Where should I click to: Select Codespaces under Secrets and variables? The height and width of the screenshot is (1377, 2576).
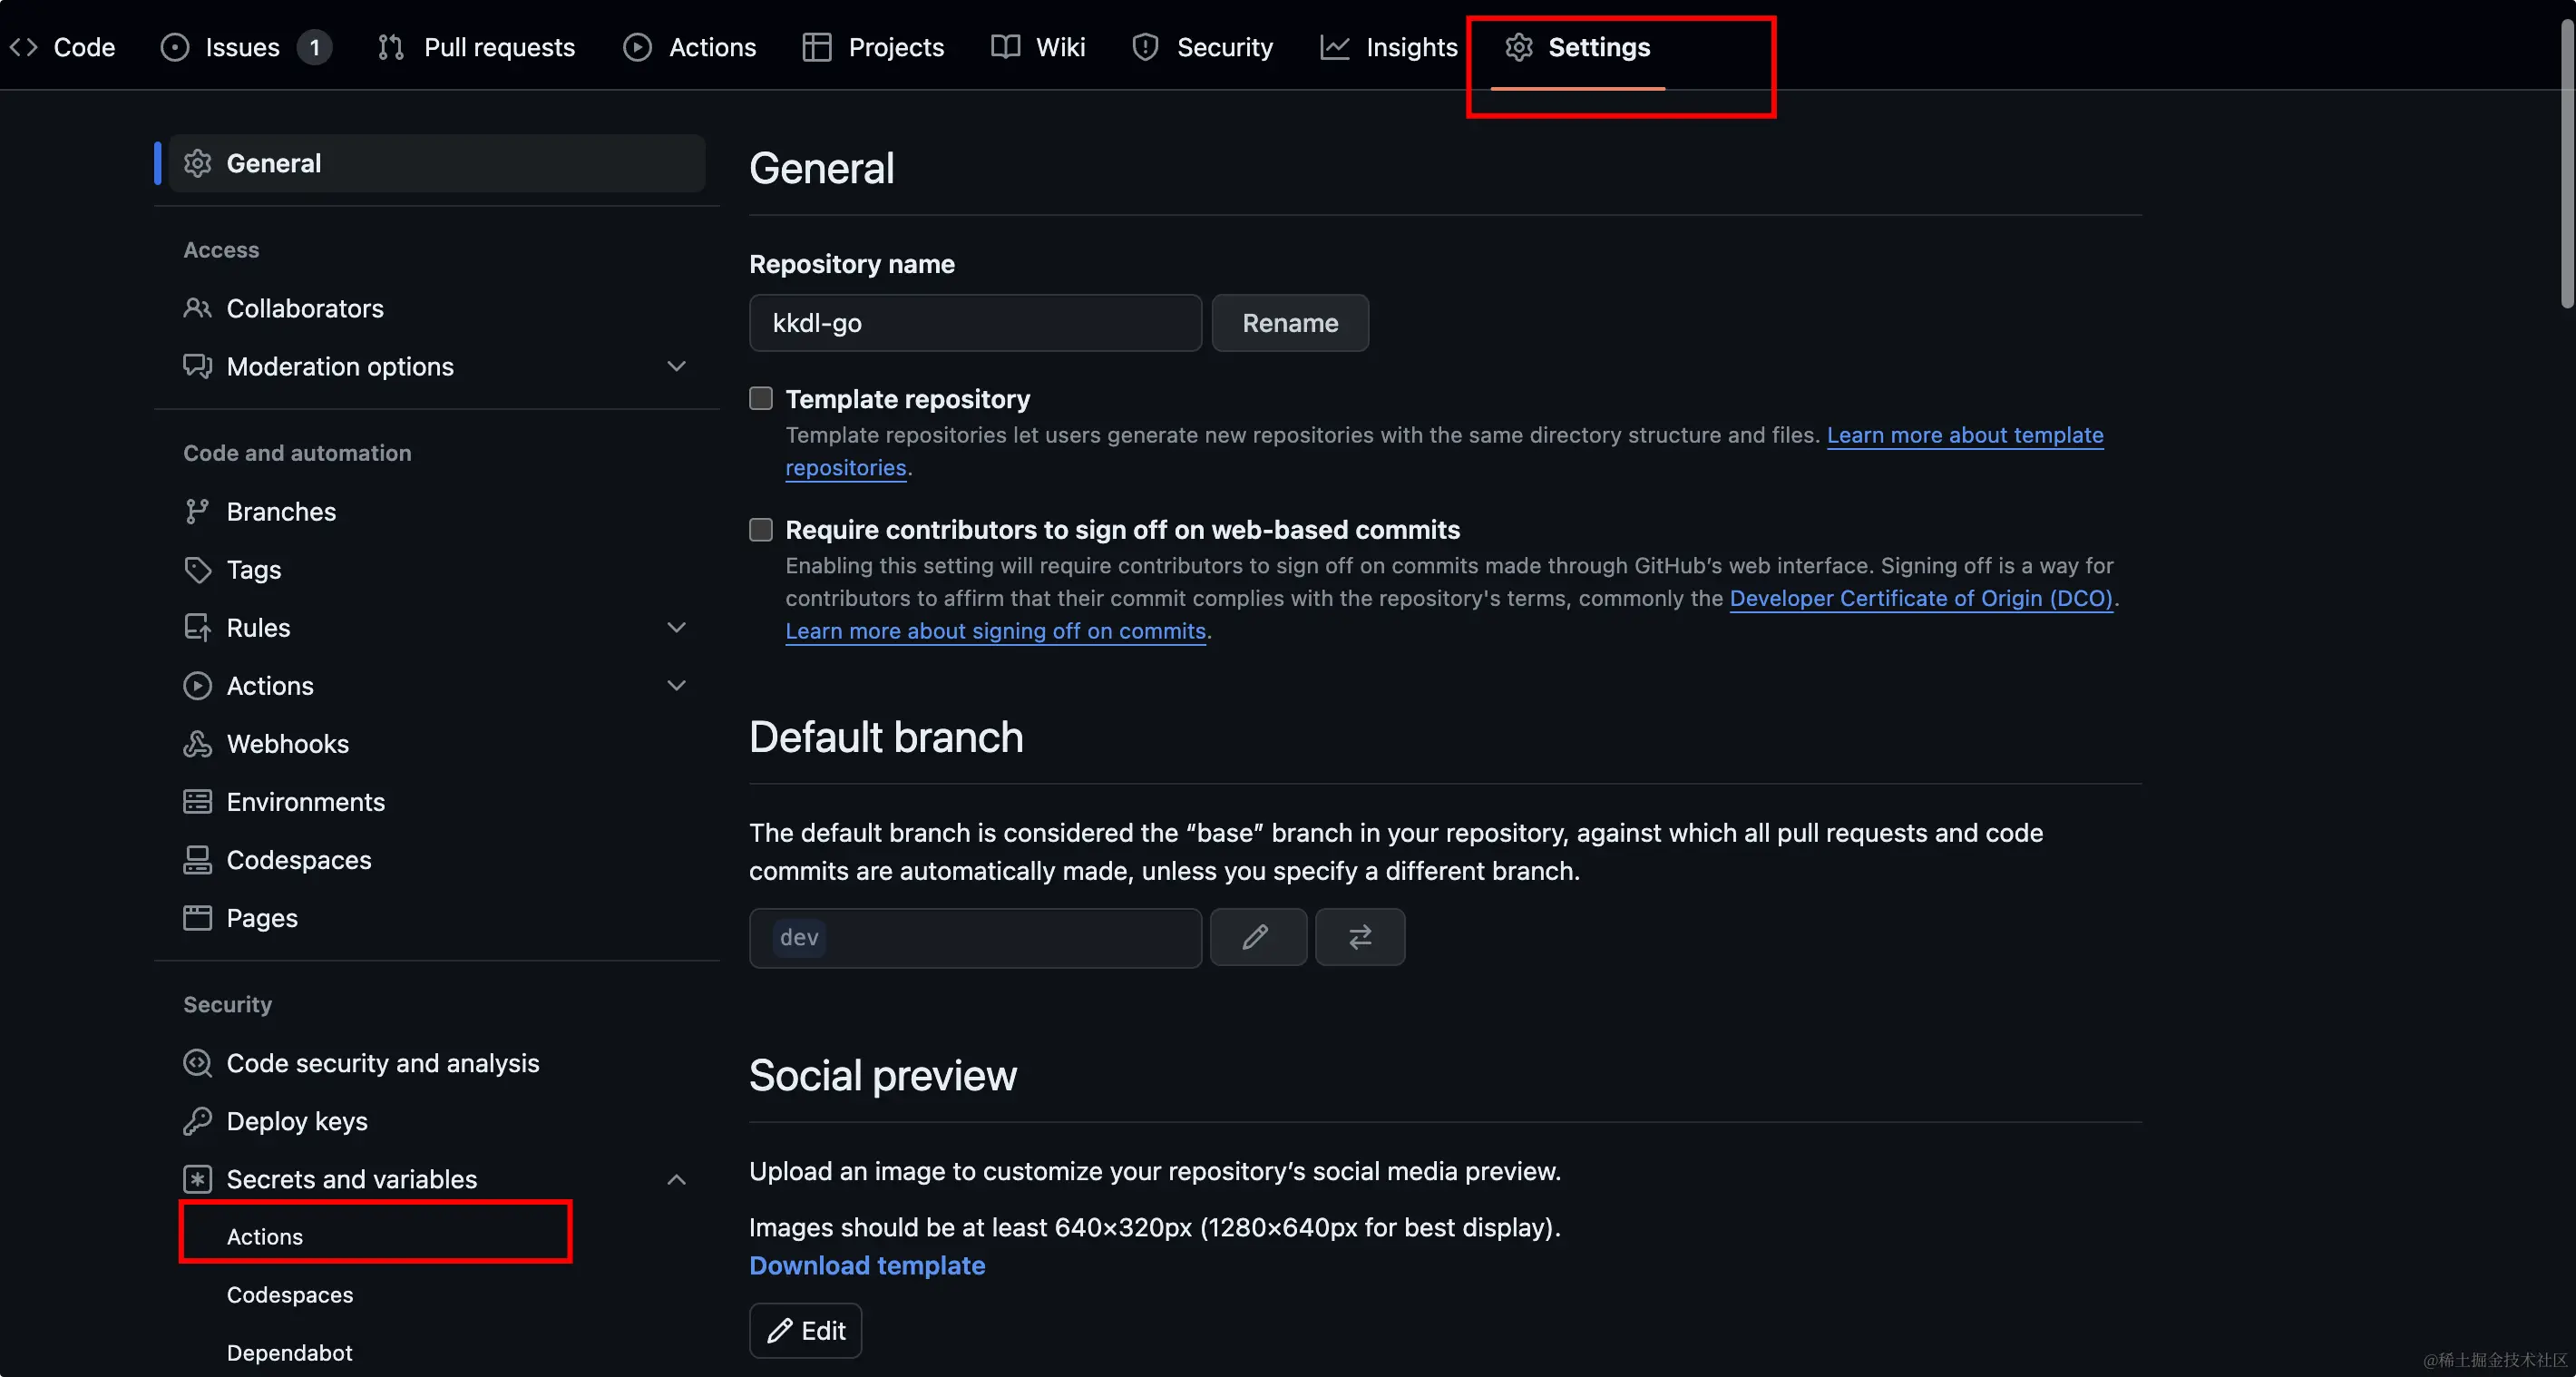(290, 1295)
